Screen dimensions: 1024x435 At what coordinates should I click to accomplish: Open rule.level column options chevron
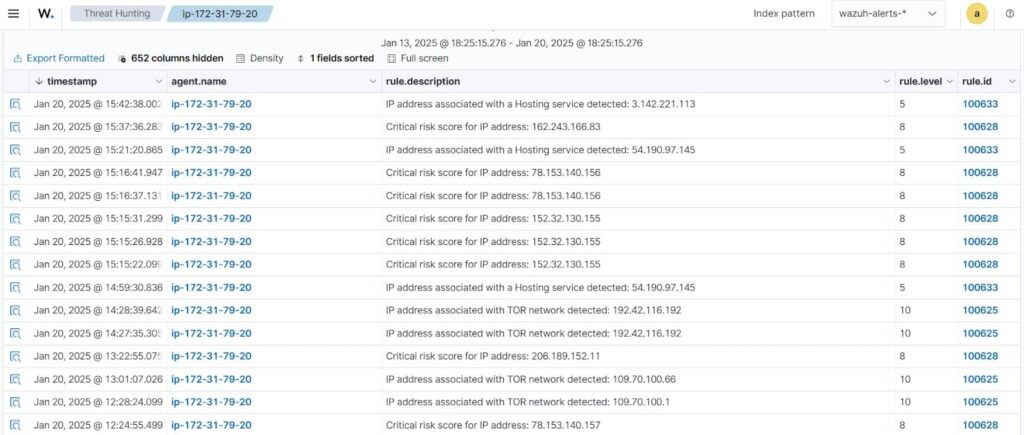click(950, 82)
